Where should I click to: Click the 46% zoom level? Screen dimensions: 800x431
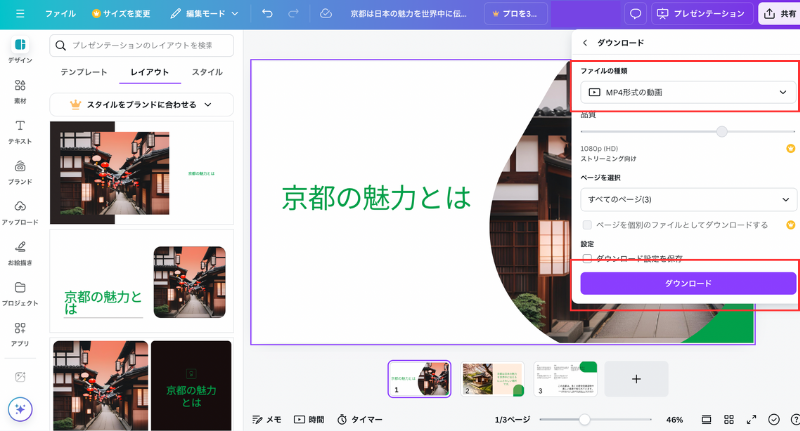click(674, 419)
